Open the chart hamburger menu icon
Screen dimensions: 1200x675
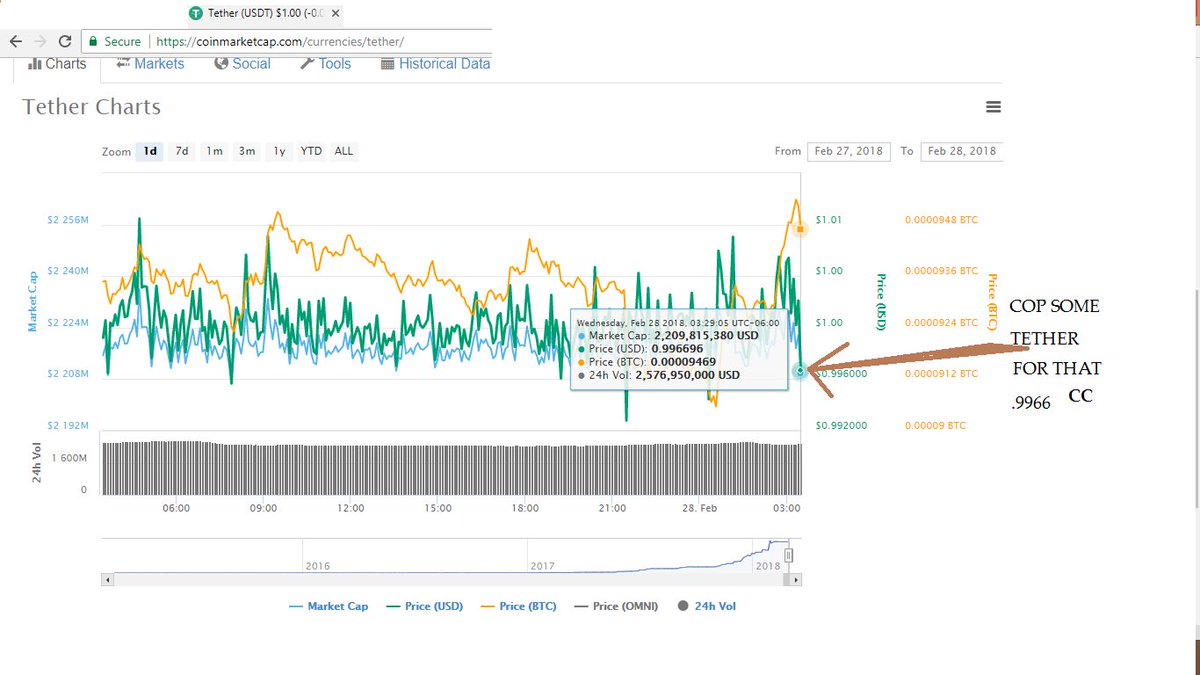pos(993,107)
